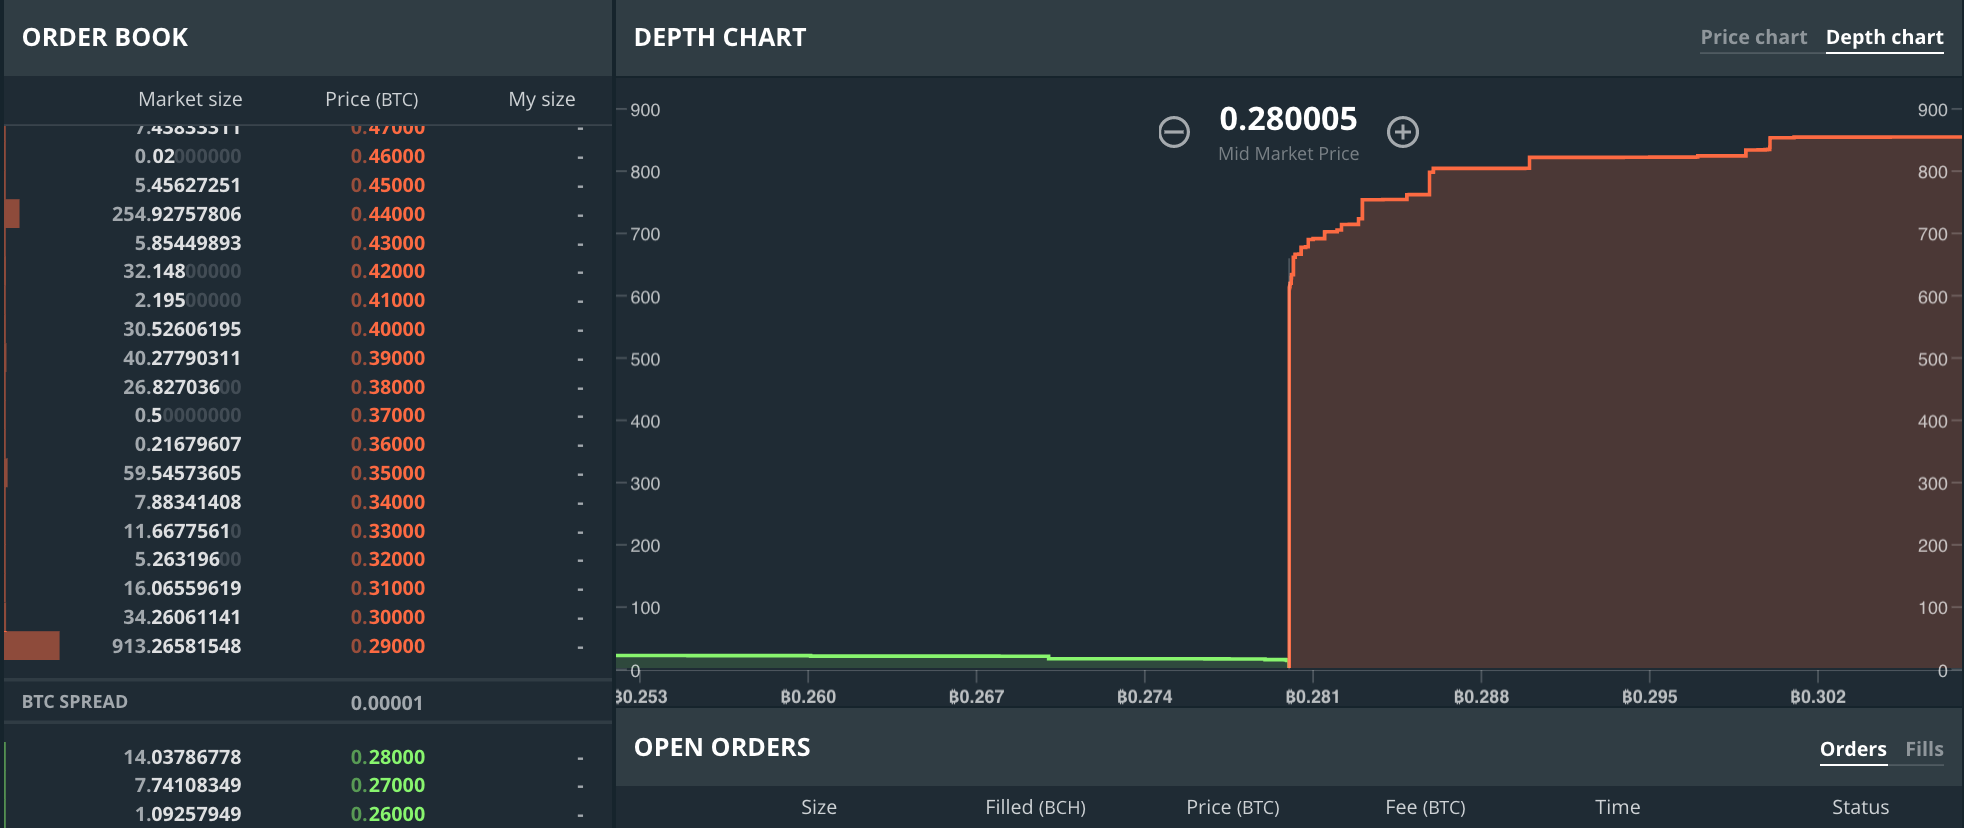Click the My size column header

pyautogui.click(x=542, y=99)
